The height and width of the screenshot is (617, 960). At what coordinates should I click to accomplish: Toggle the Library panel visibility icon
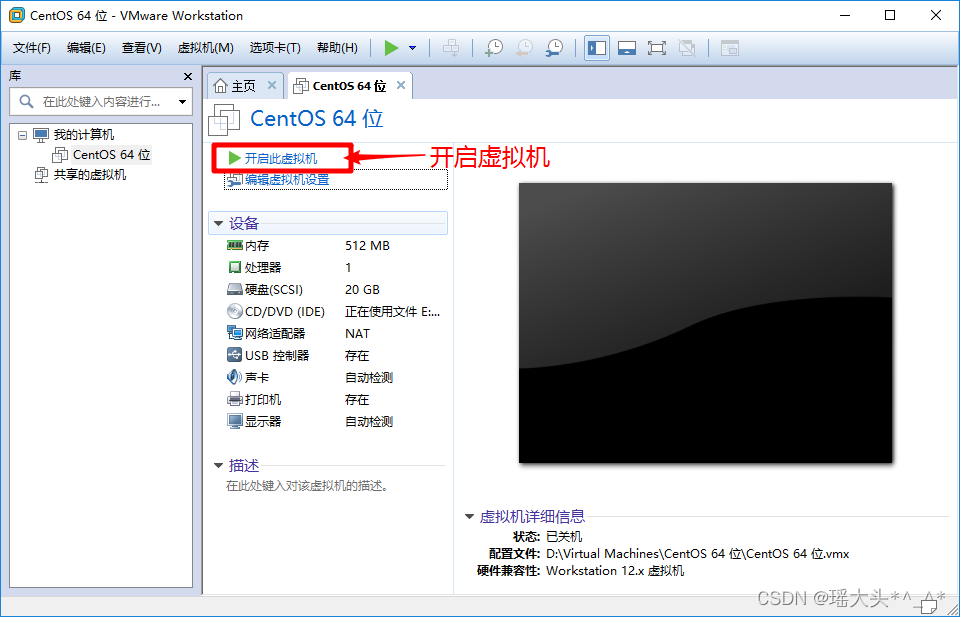596,47
